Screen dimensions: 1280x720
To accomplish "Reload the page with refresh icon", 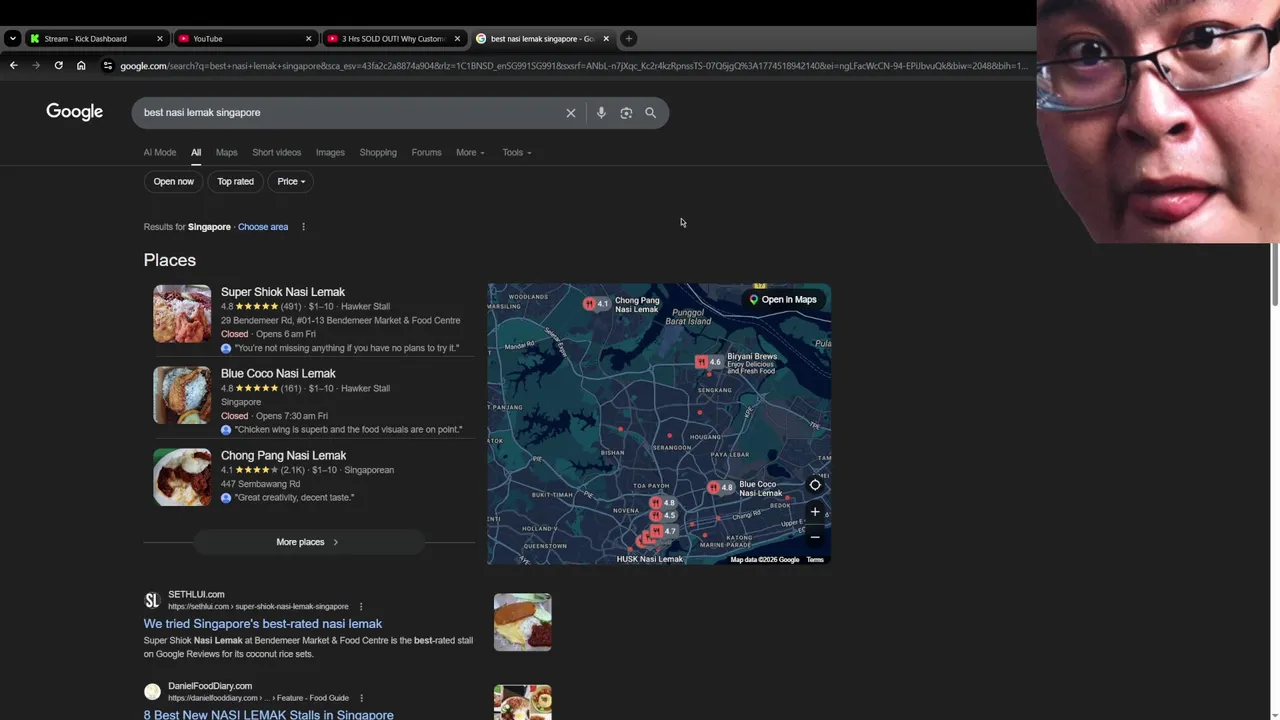I will tap(58, 66).
